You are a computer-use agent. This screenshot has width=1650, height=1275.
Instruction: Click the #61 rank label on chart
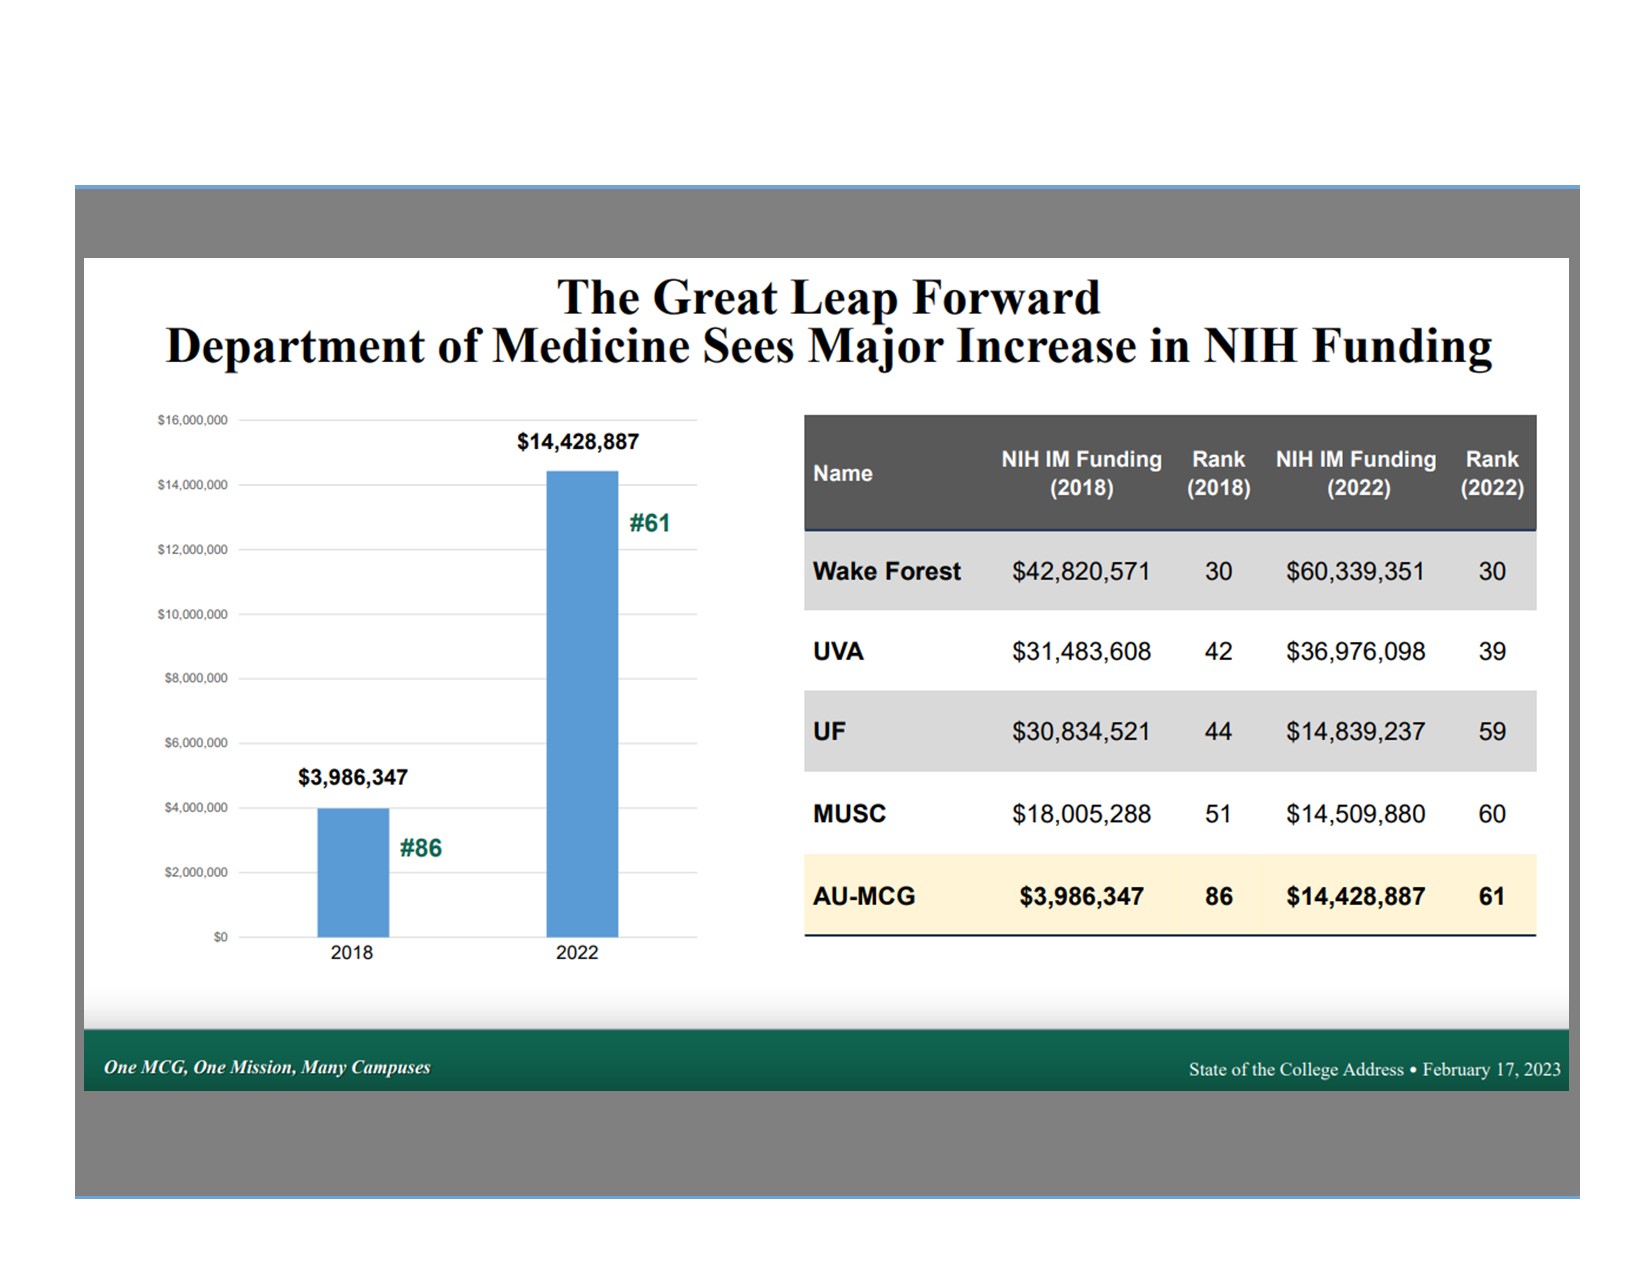click(x=650, y=523)
